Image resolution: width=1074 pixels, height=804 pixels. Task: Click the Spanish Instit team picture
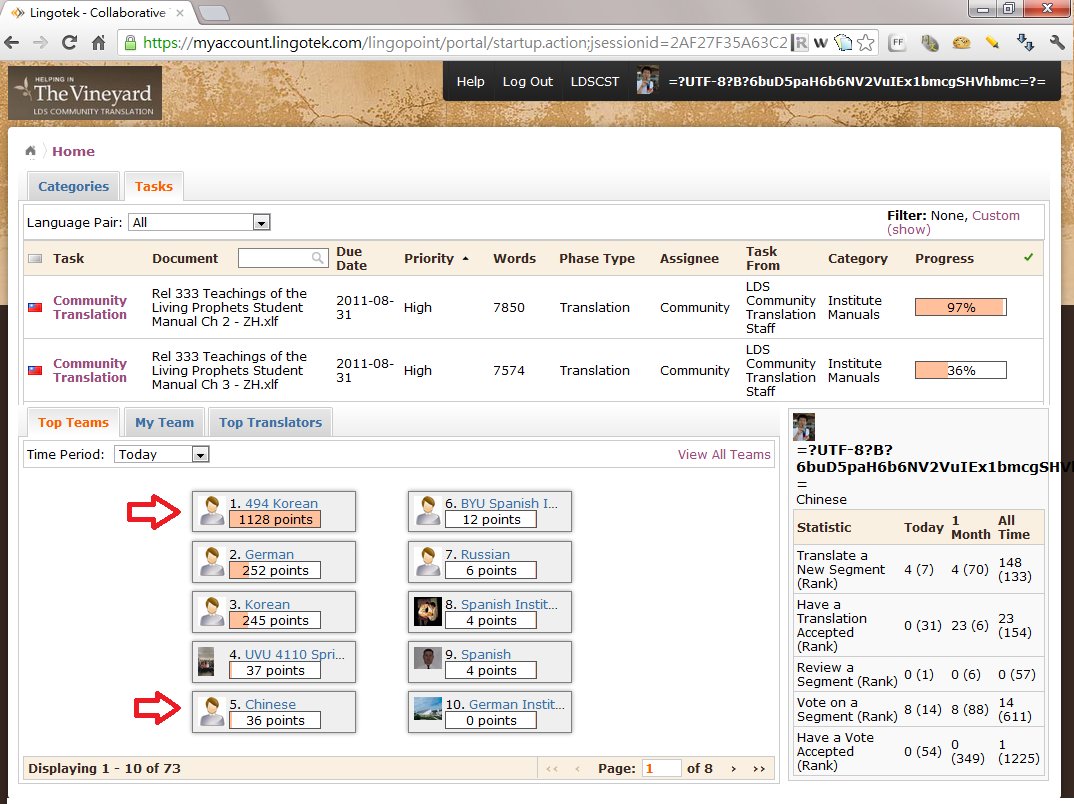427,612
